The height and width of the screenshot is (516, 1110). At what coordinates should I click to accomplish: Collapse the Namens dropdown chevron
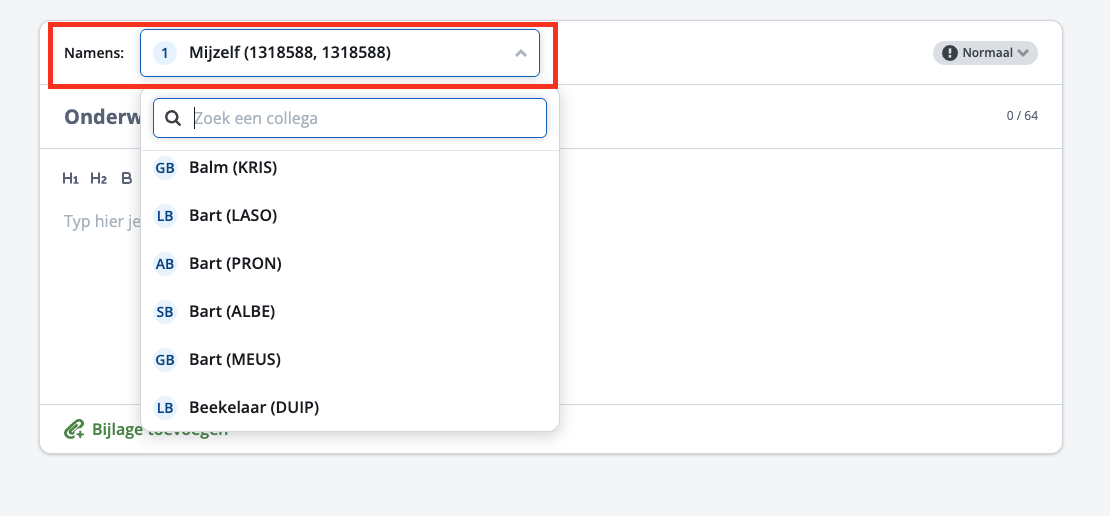click(x=520, y=53)
